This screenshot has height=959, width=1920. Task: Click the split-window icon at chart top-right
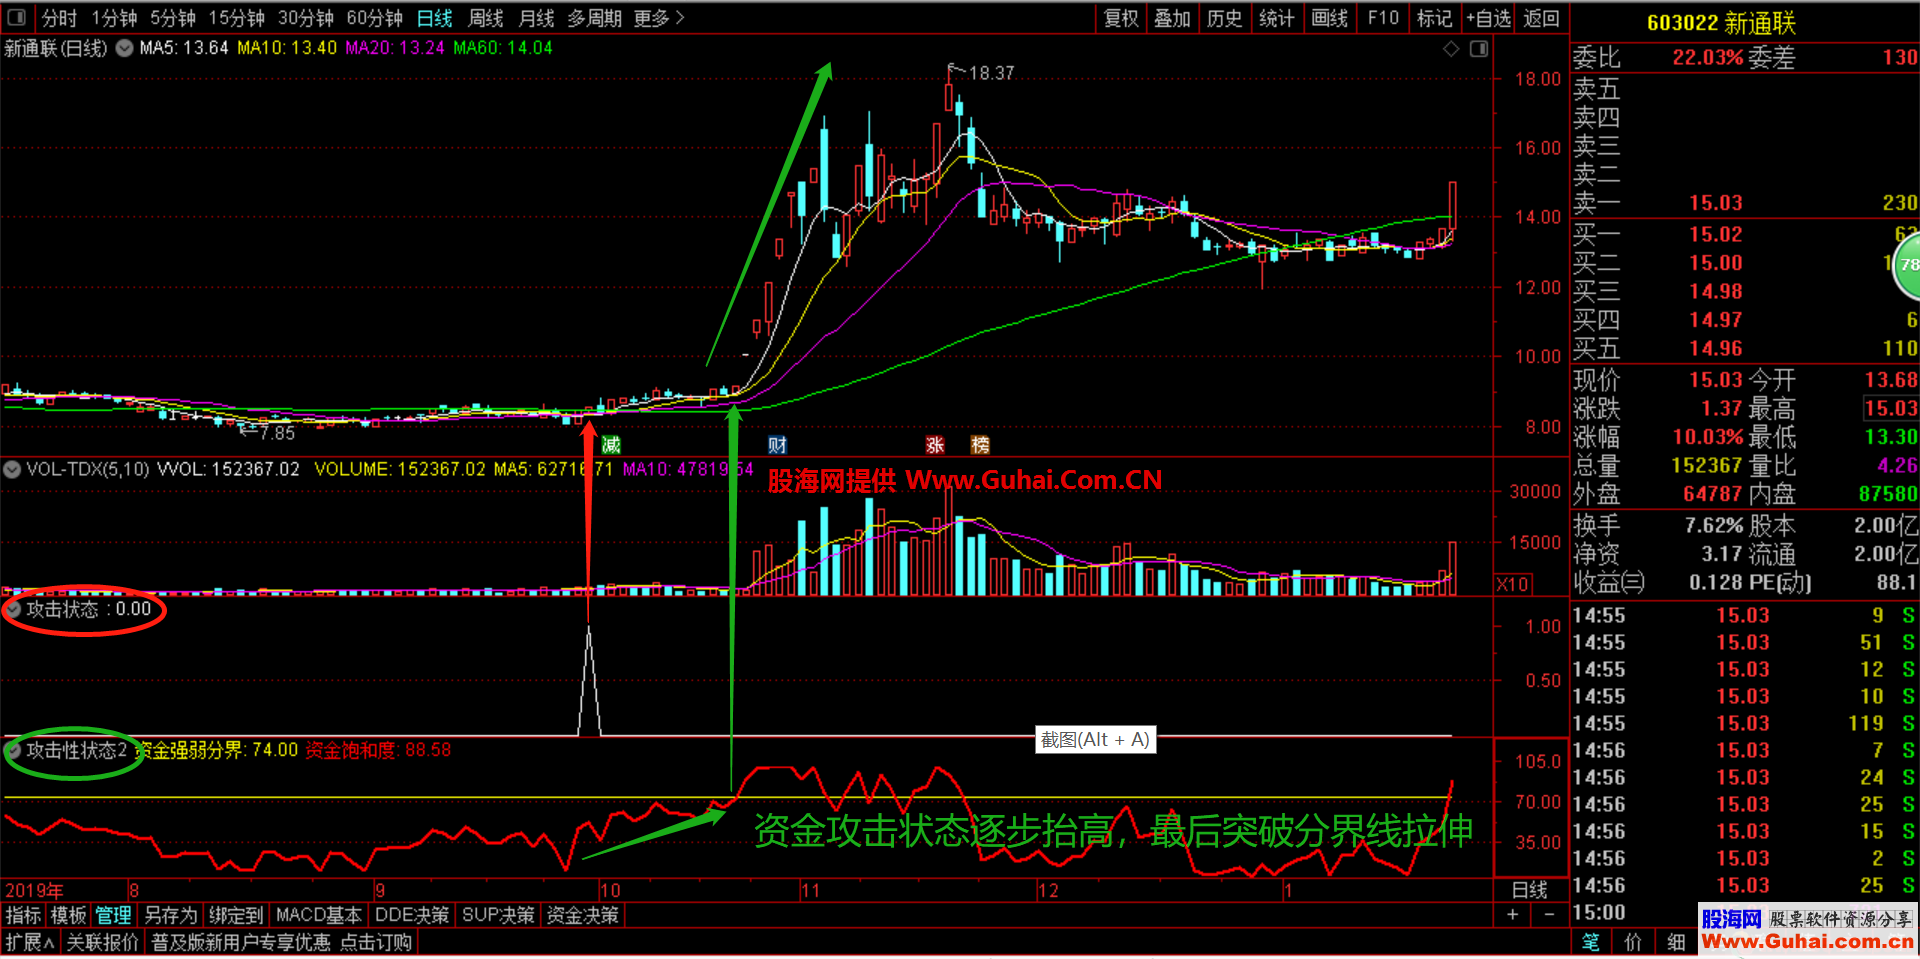[x=1479, y=49]
